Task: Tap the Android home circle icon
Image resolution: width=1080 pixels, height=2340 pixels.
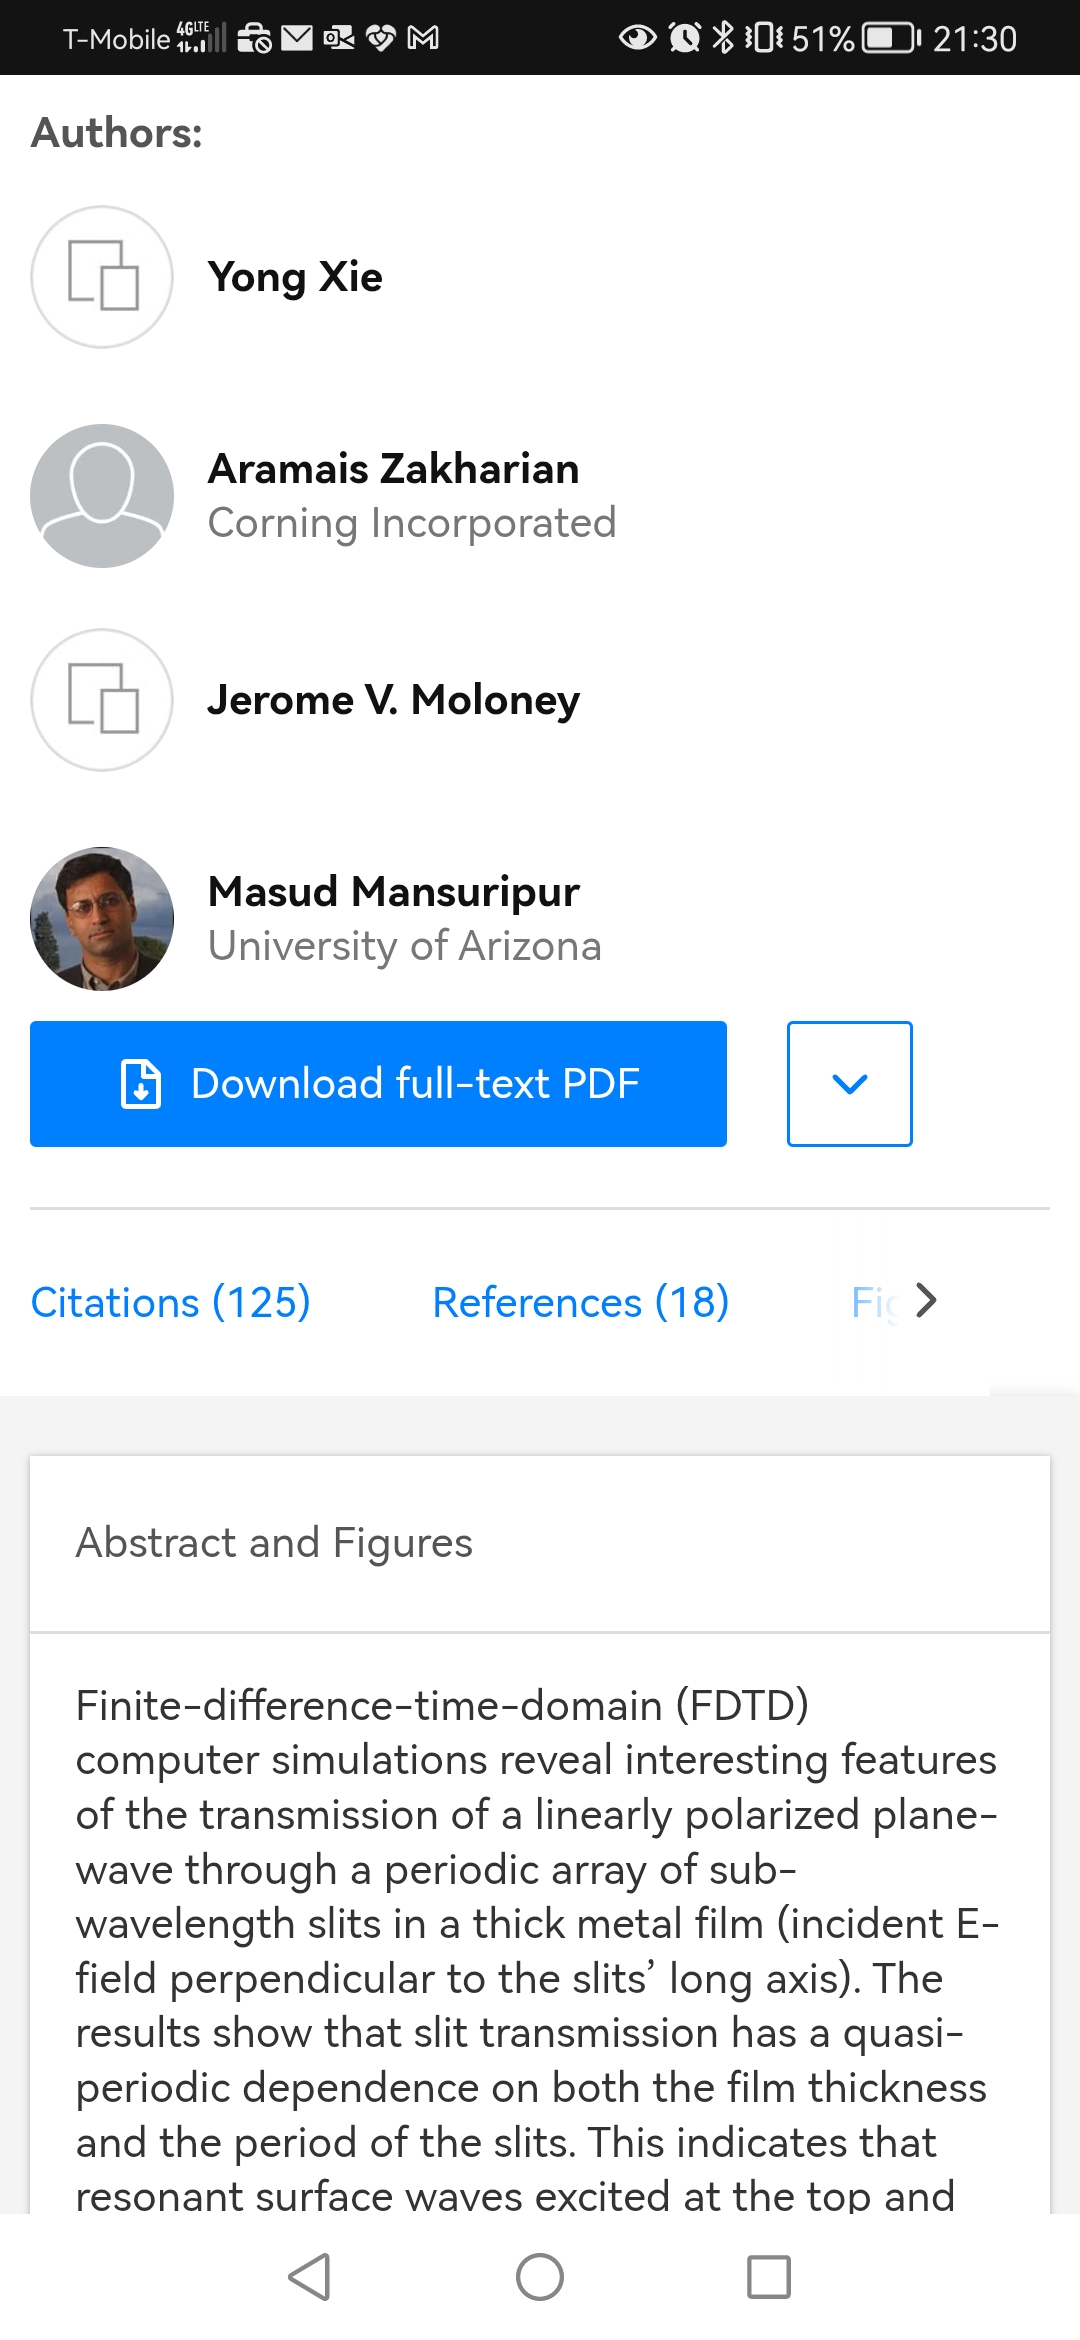Action: 540,2277
